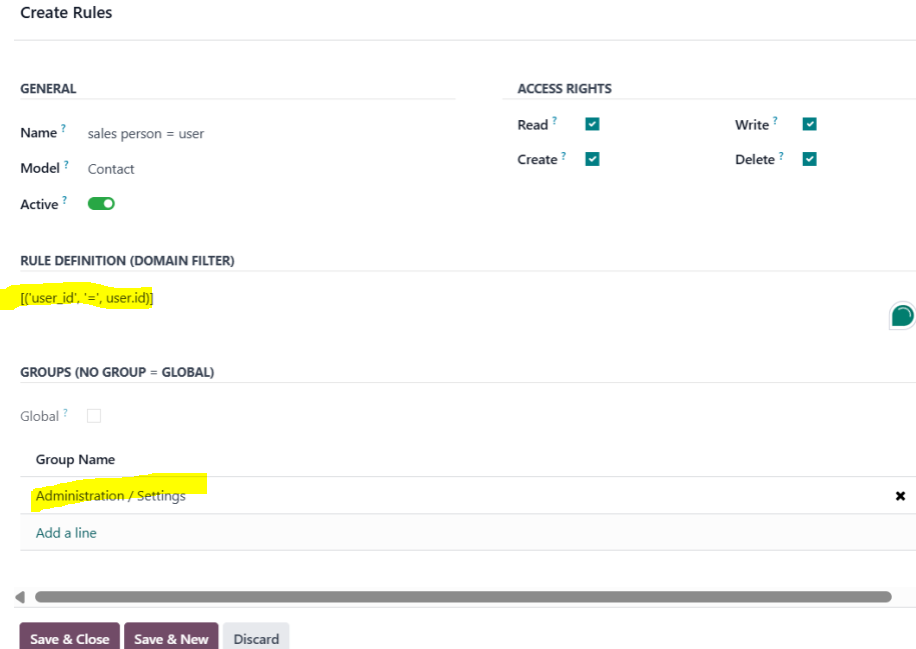Click the Create Rules title
The width and height of the screenshot is (916, 649).
[x=66, y=13]
